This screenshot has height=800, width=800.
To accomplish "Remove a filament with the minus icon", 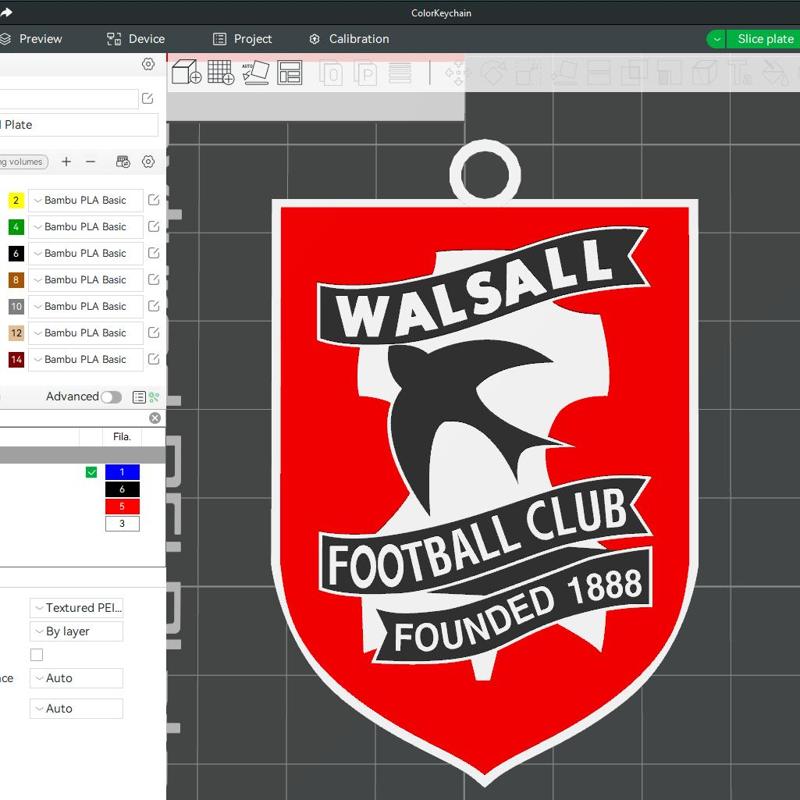I will pos(90,162).
